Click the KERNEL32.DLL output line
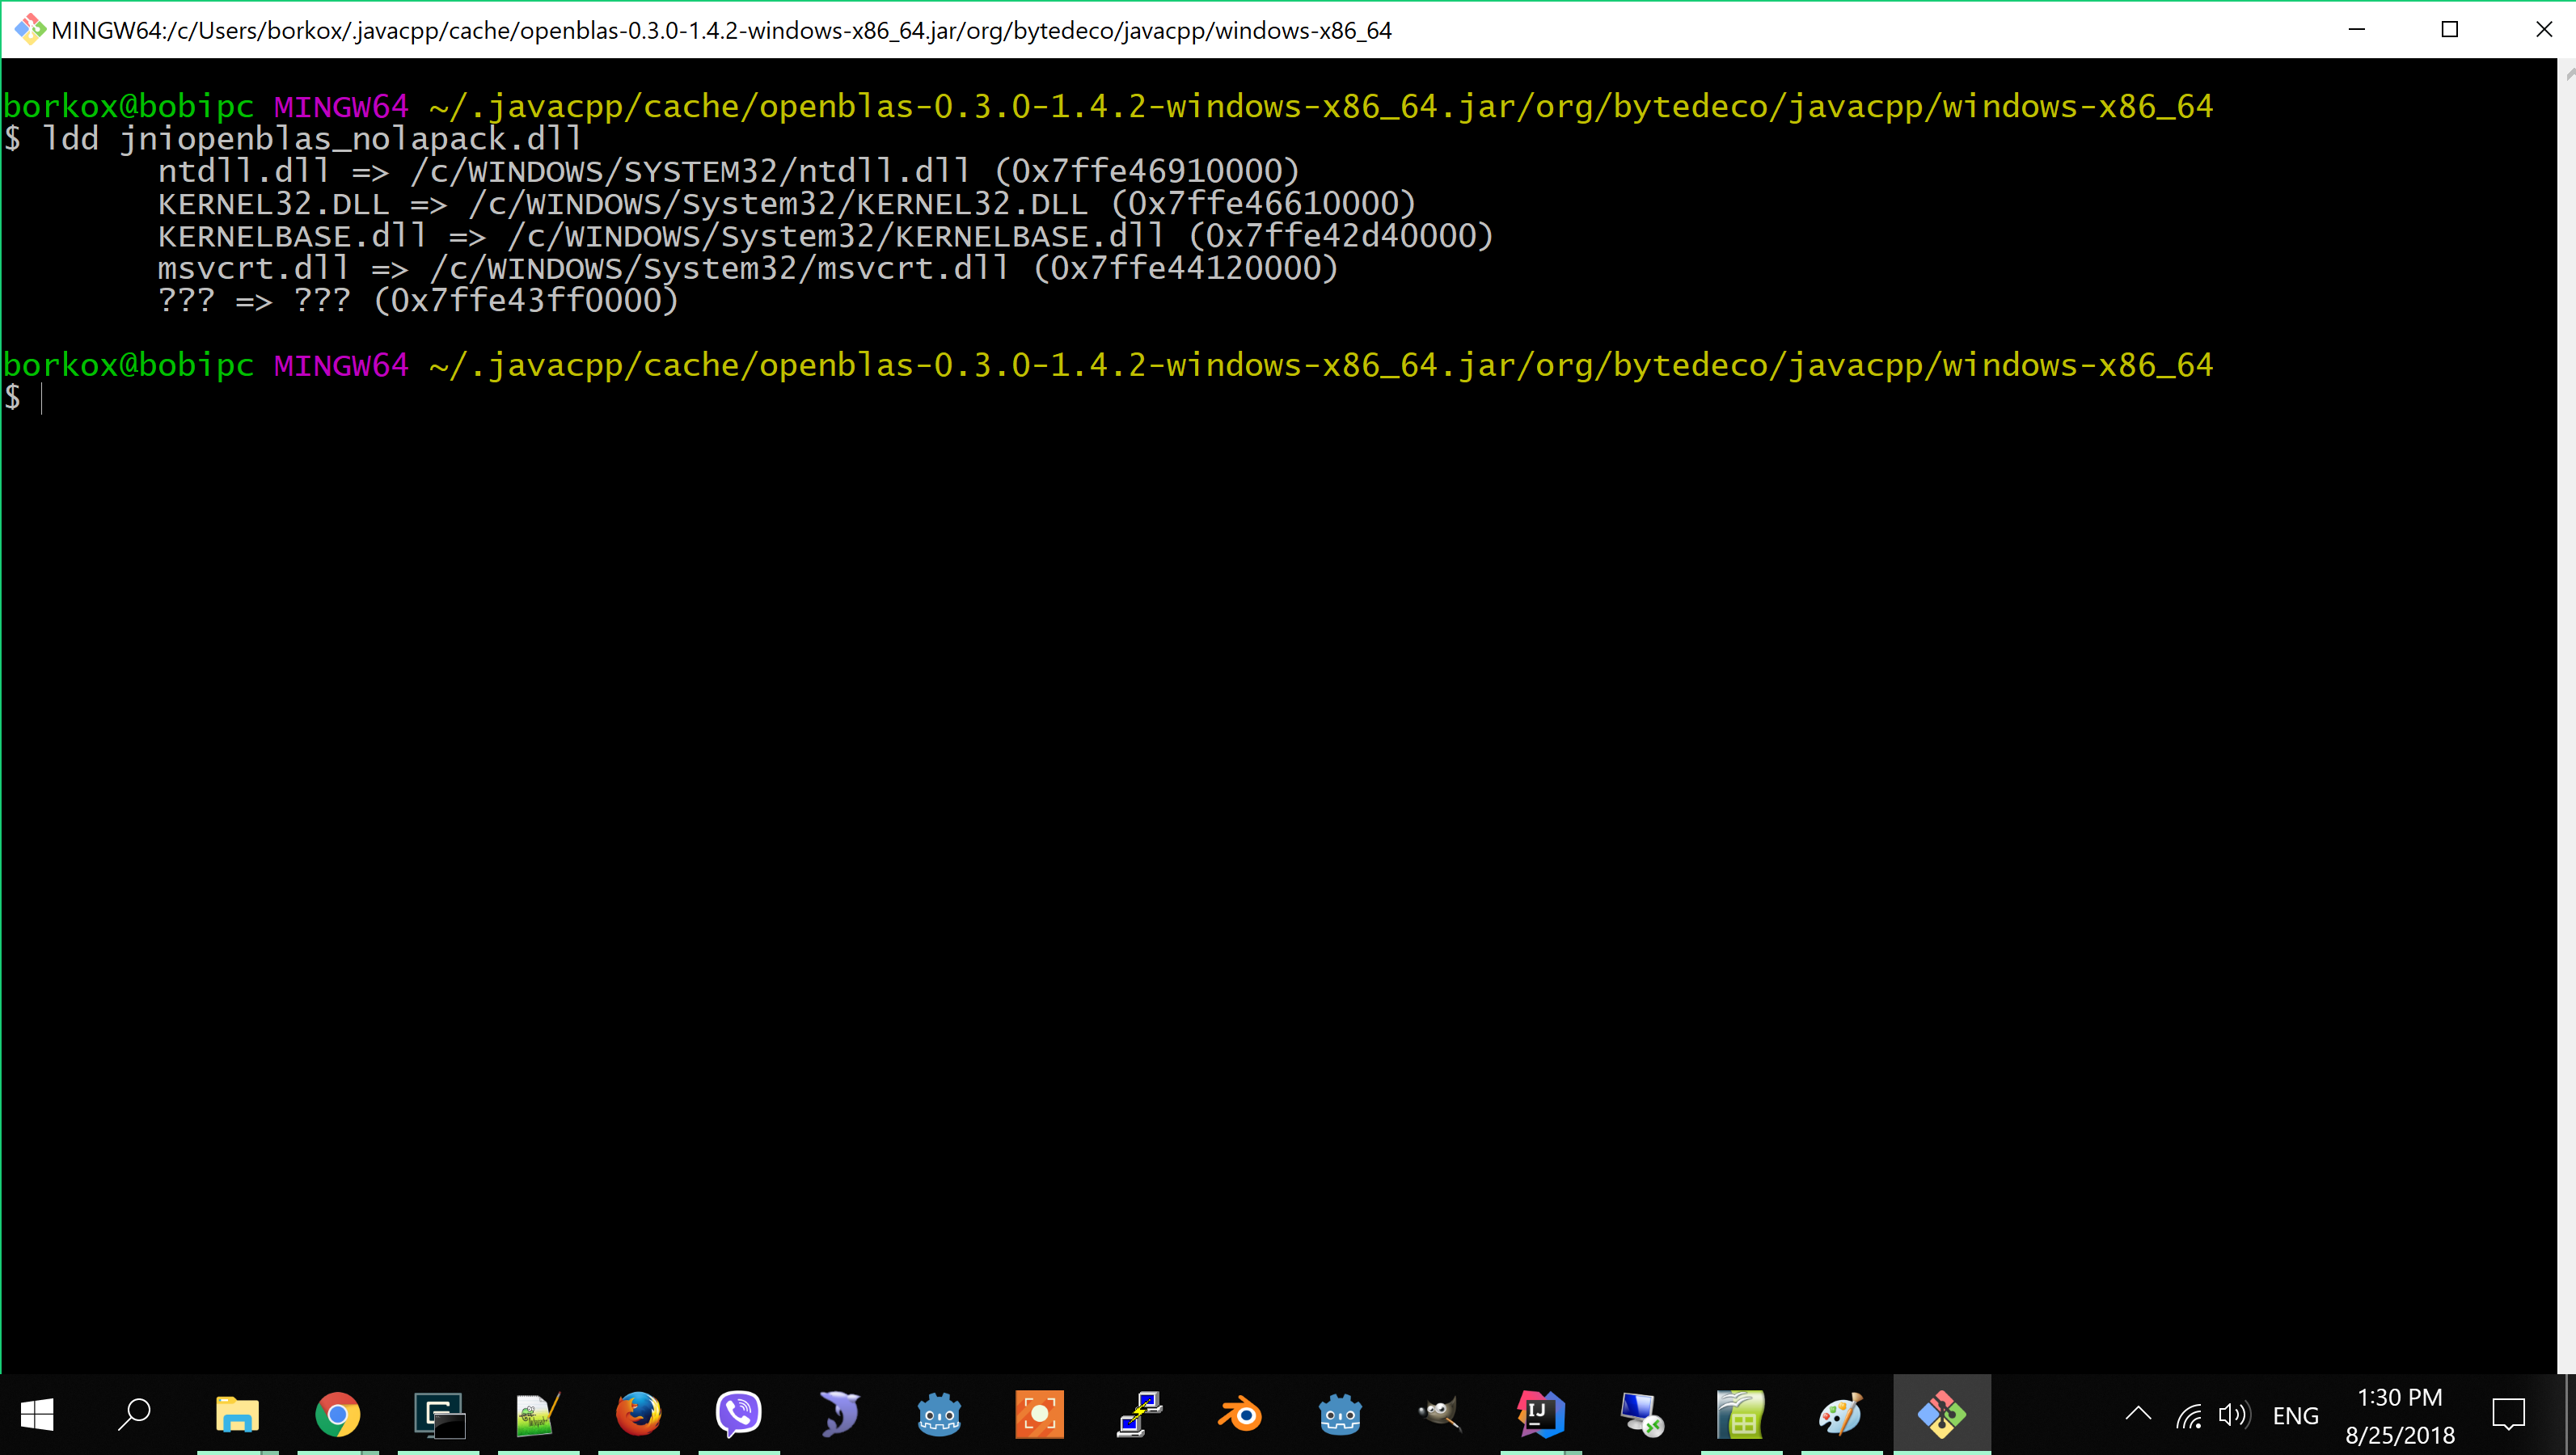Viewport: 2576px width, 1455px height. click(x=787, y=203)
